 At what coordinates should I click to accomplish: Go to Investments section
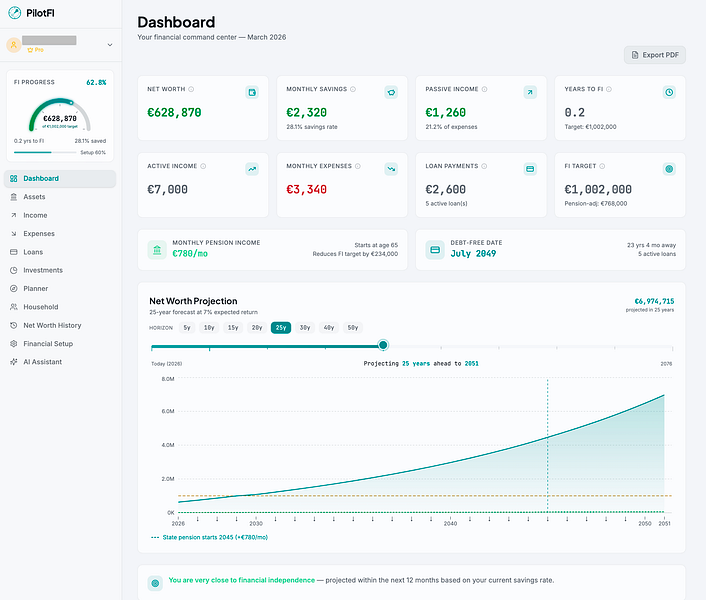point(60,271)
